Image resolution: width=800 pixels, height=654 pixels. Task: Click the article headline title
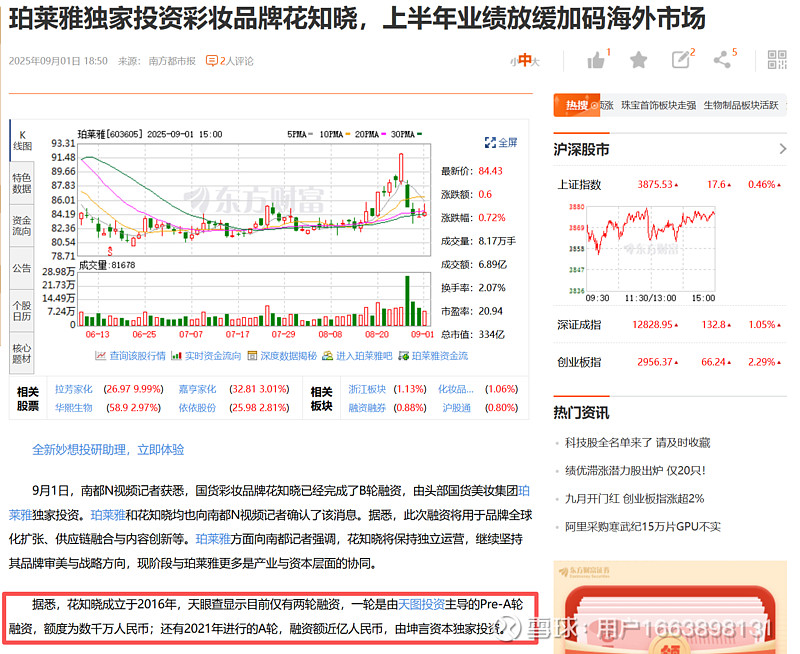point(357,18)
